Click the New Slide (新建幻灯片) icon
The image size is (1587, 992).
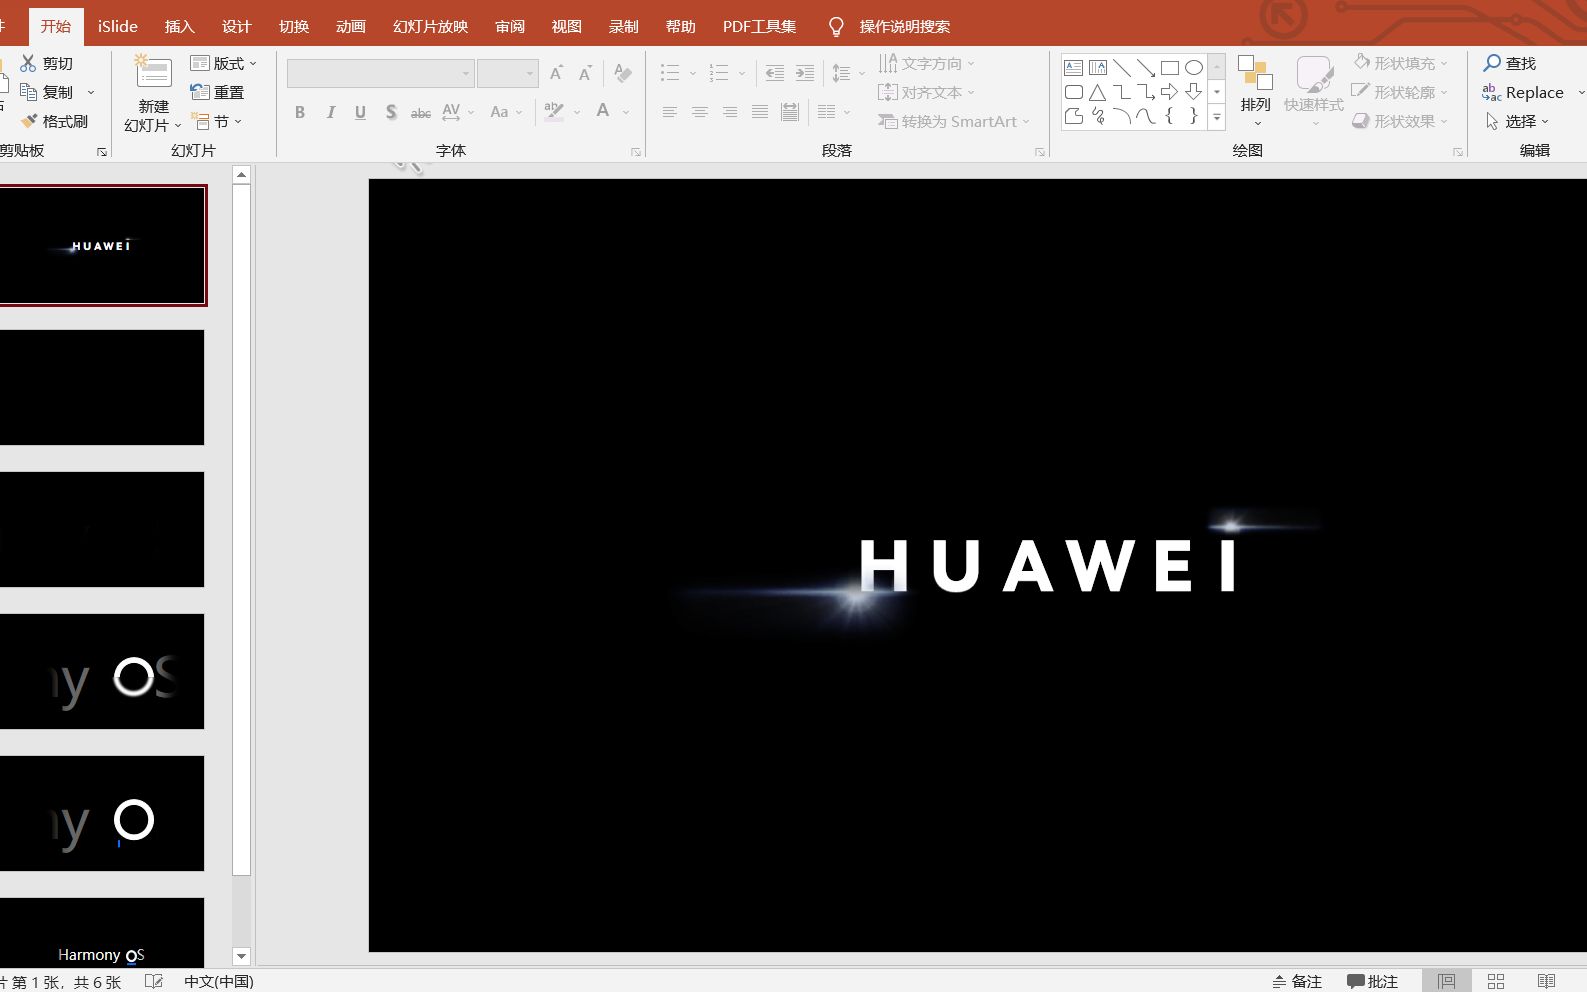153,73
